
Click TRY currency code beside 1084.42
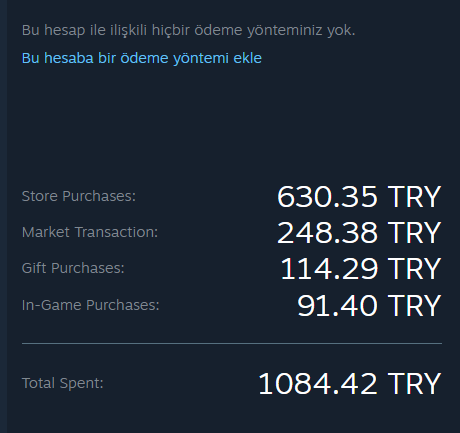click(x=414, y=384)
